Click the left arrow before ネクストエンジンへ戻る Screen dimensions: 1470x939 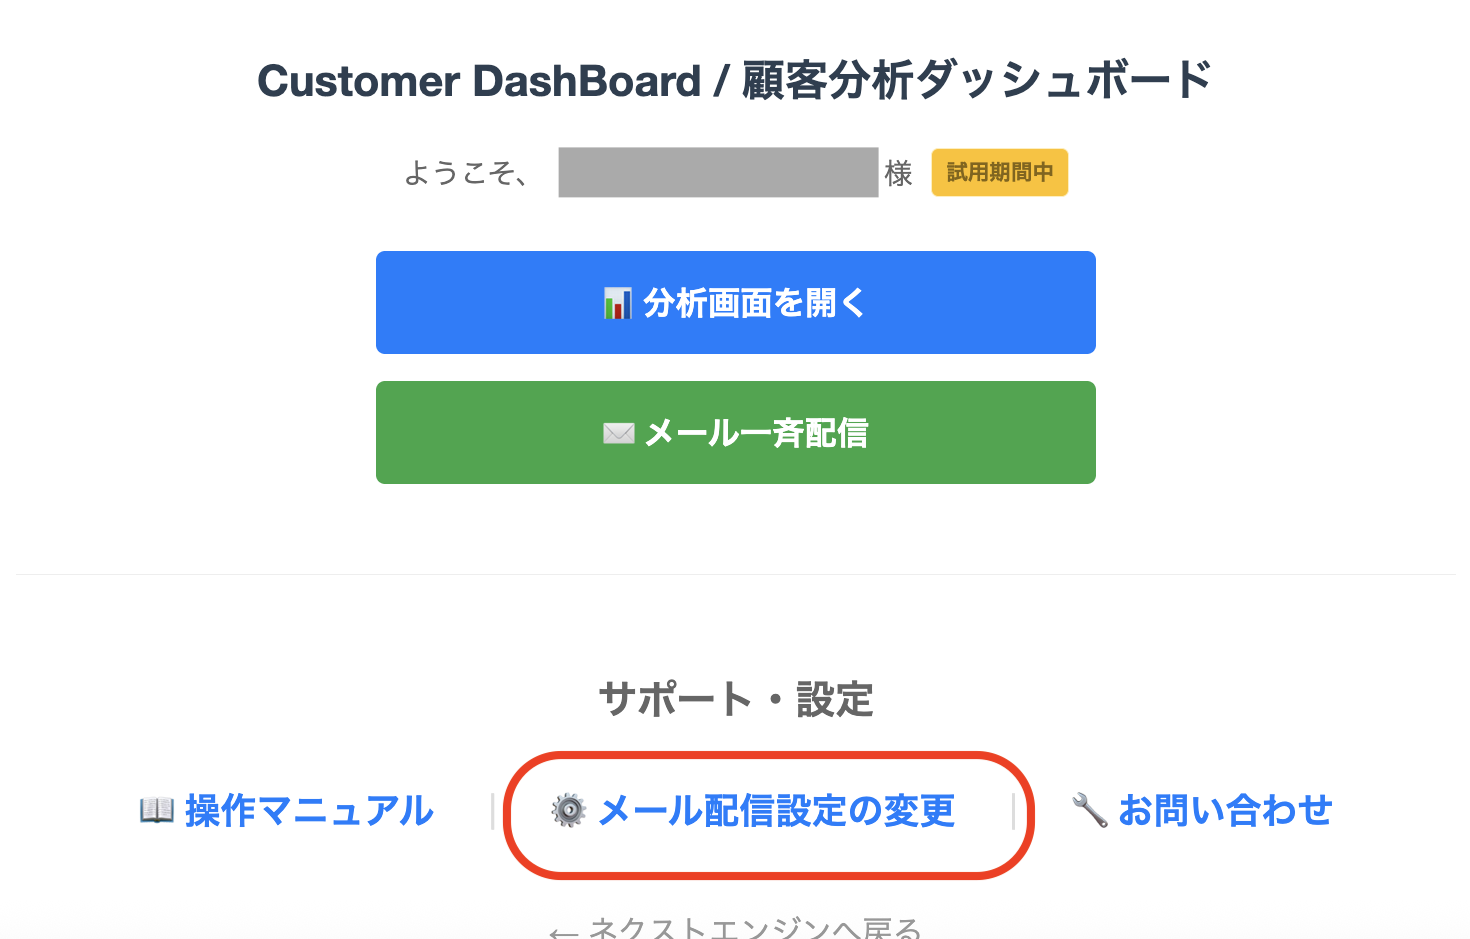[x=563, y=931]
